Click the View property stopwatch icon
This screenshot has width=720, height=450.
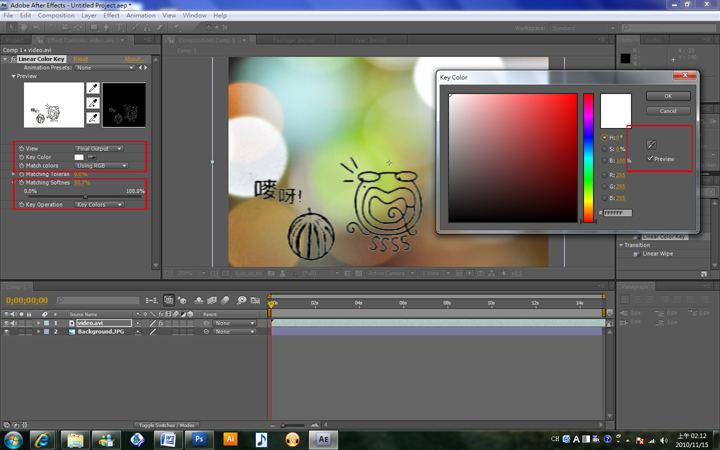tap(21, 148)
